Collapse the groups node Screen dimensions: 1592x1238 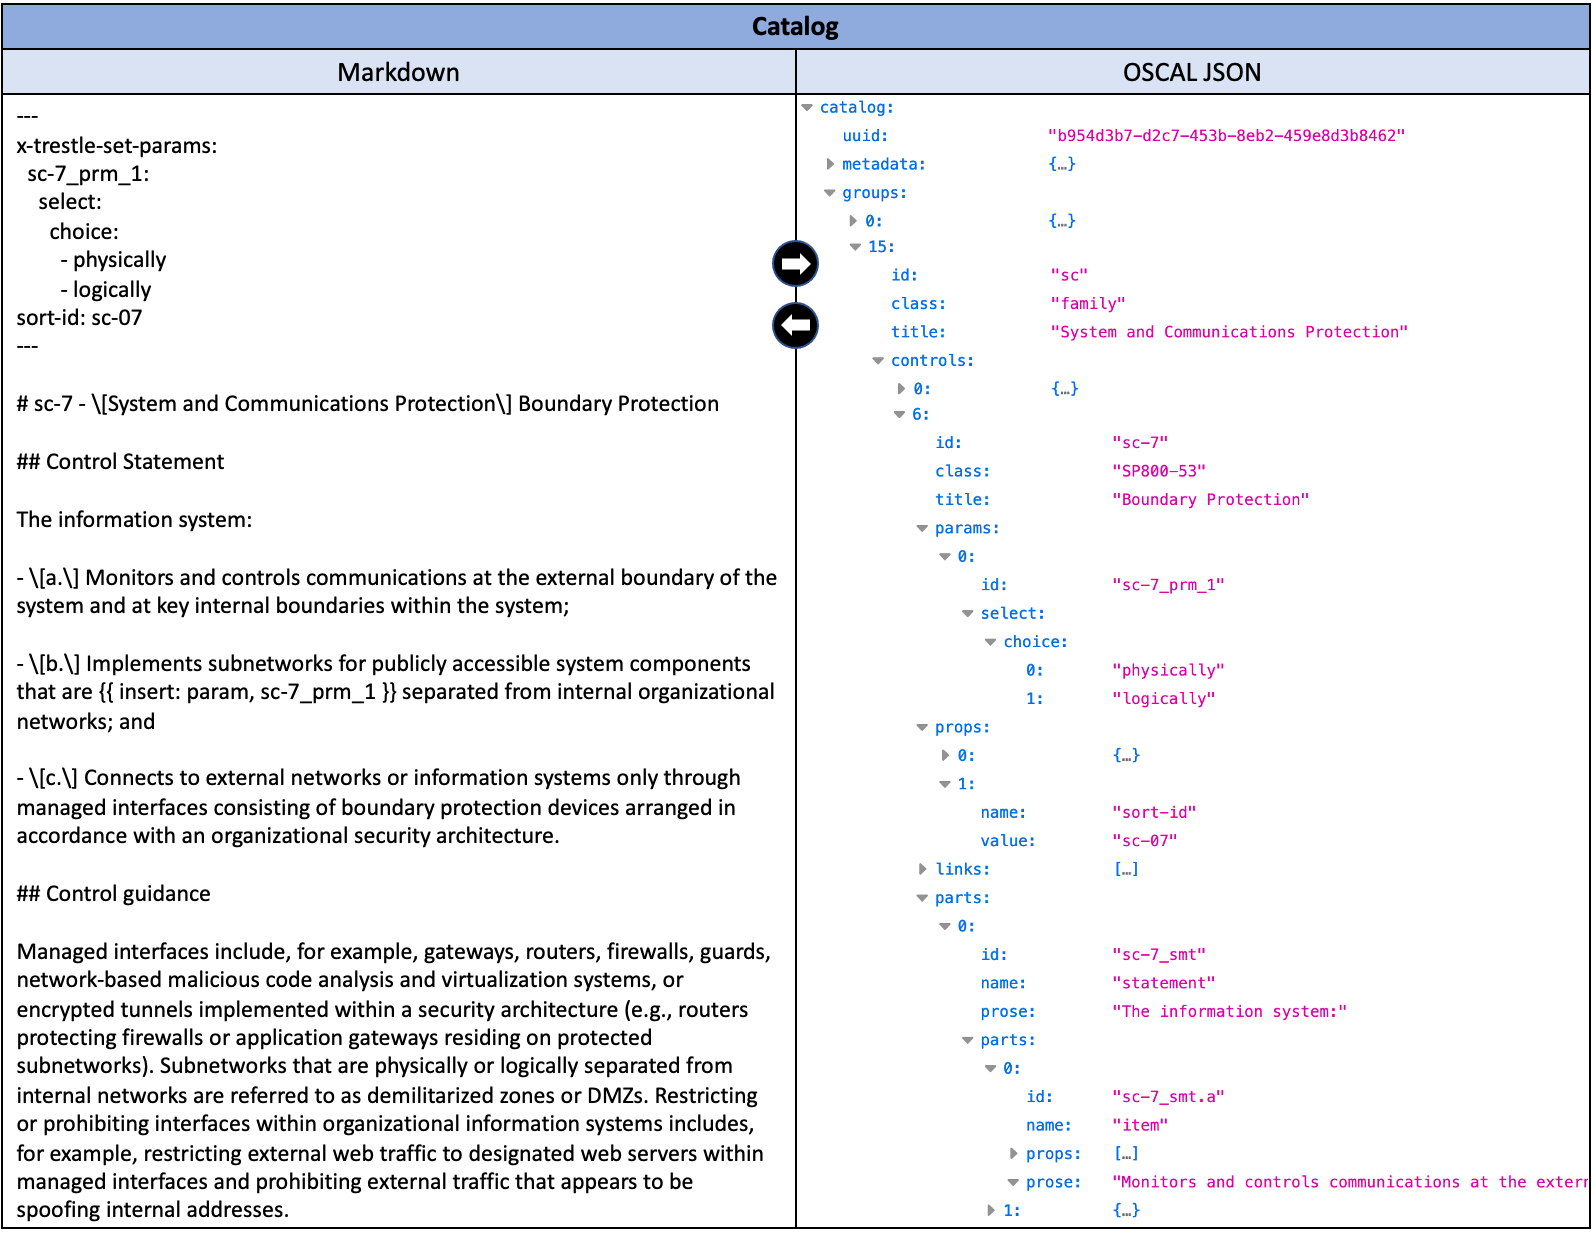[x=829, y=193]
